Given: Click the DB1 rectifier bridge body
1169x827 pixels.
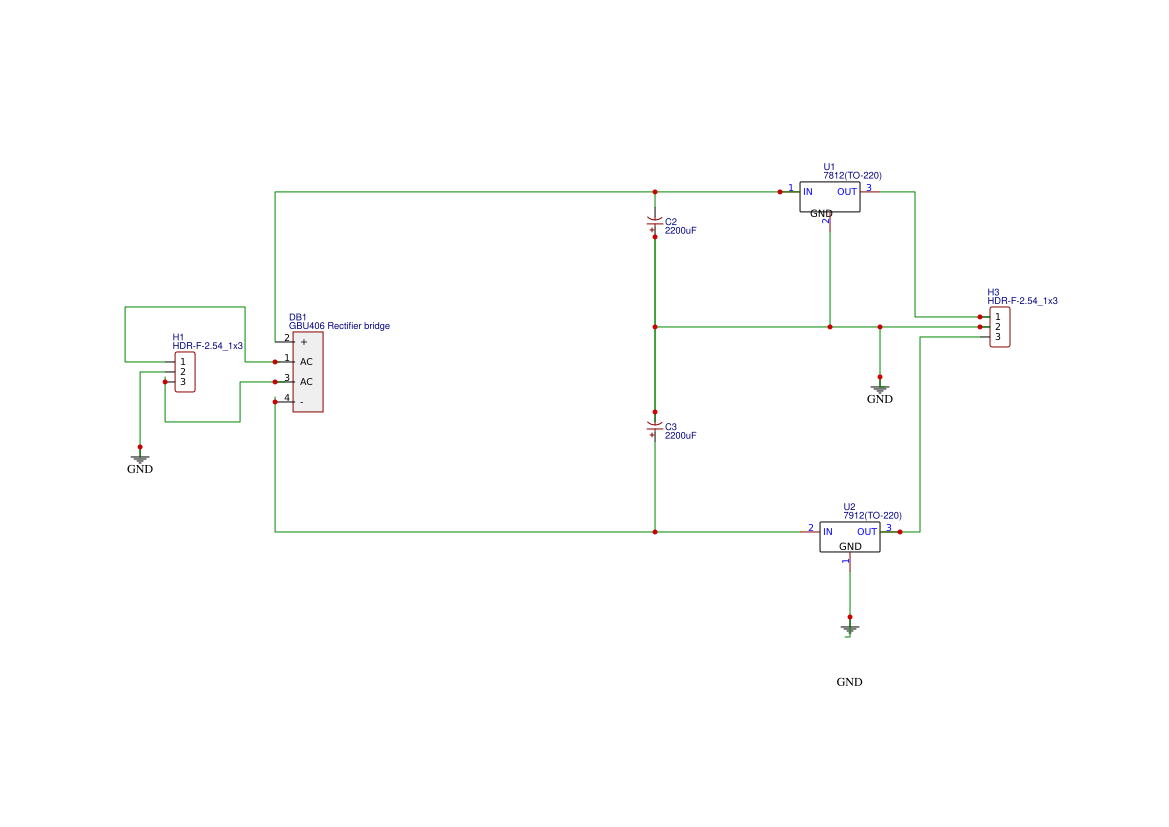Looking at the screenshot, I should (308, 372).
